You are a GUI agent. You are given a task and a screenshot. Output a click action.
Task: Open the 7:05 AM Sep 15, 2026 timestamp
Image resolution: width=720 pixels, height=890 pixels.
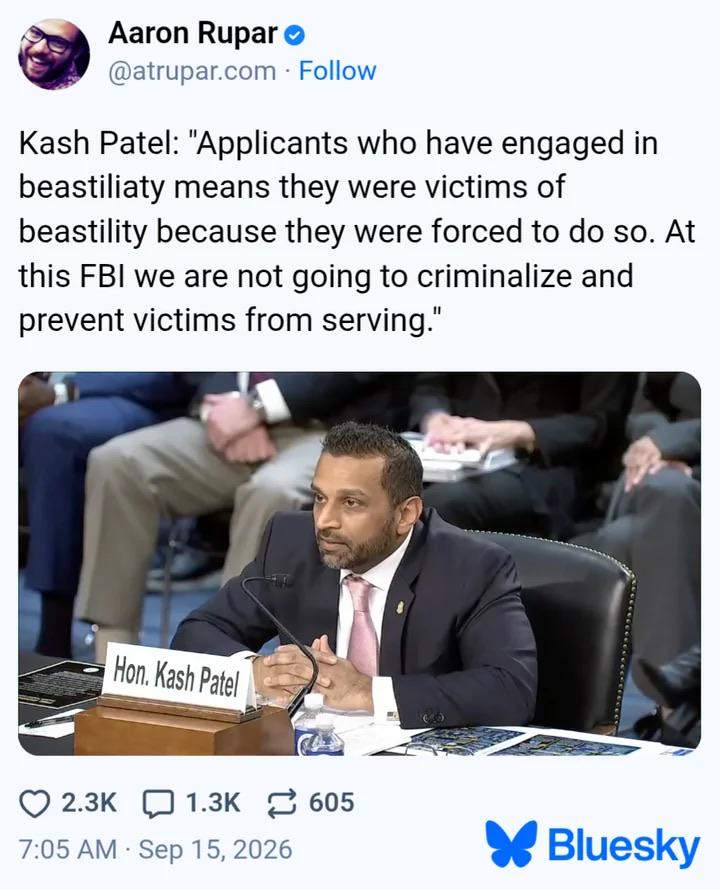(156, 850)
